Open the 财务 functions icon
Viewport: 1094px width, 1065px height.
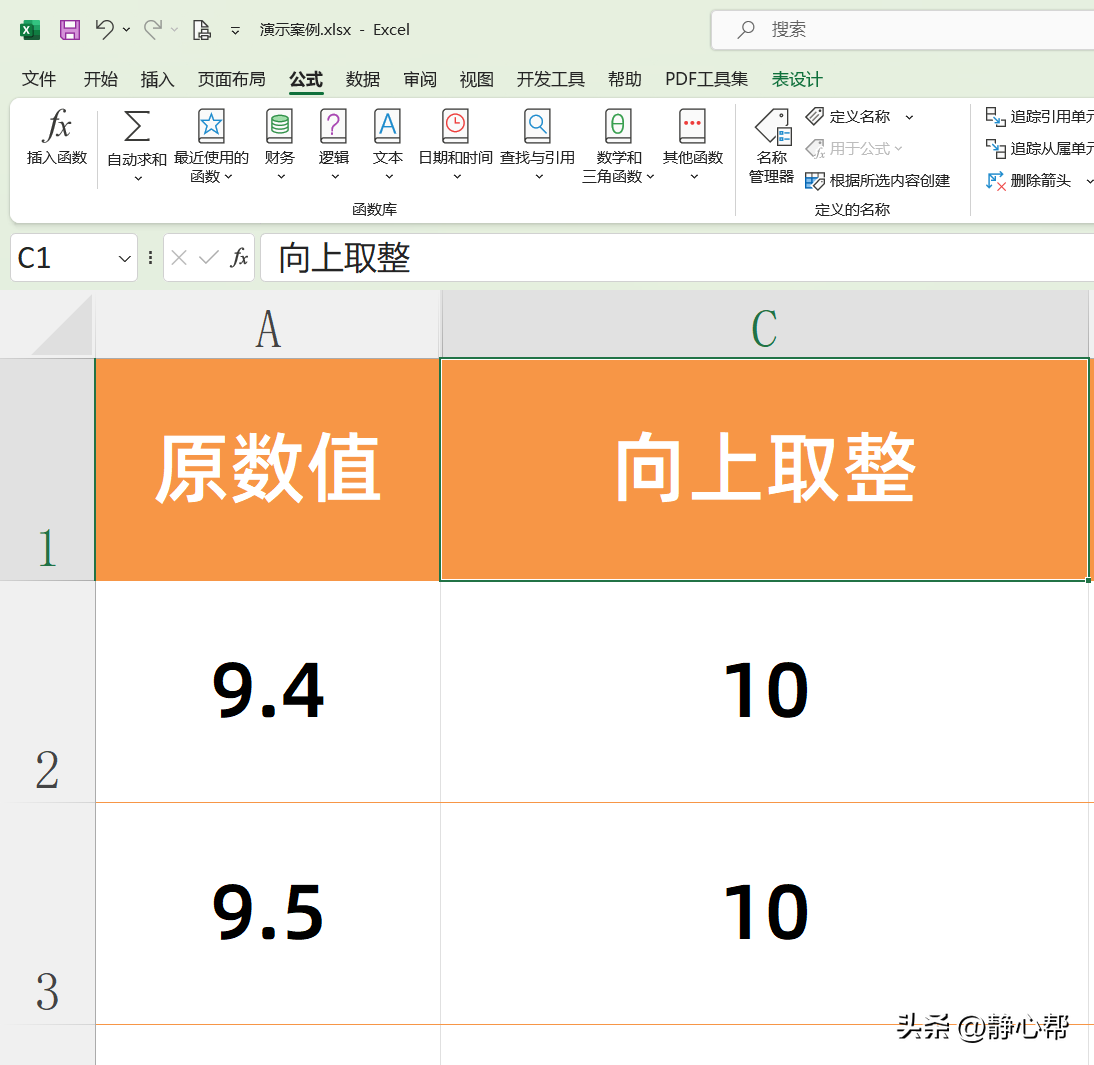point(280,126)
